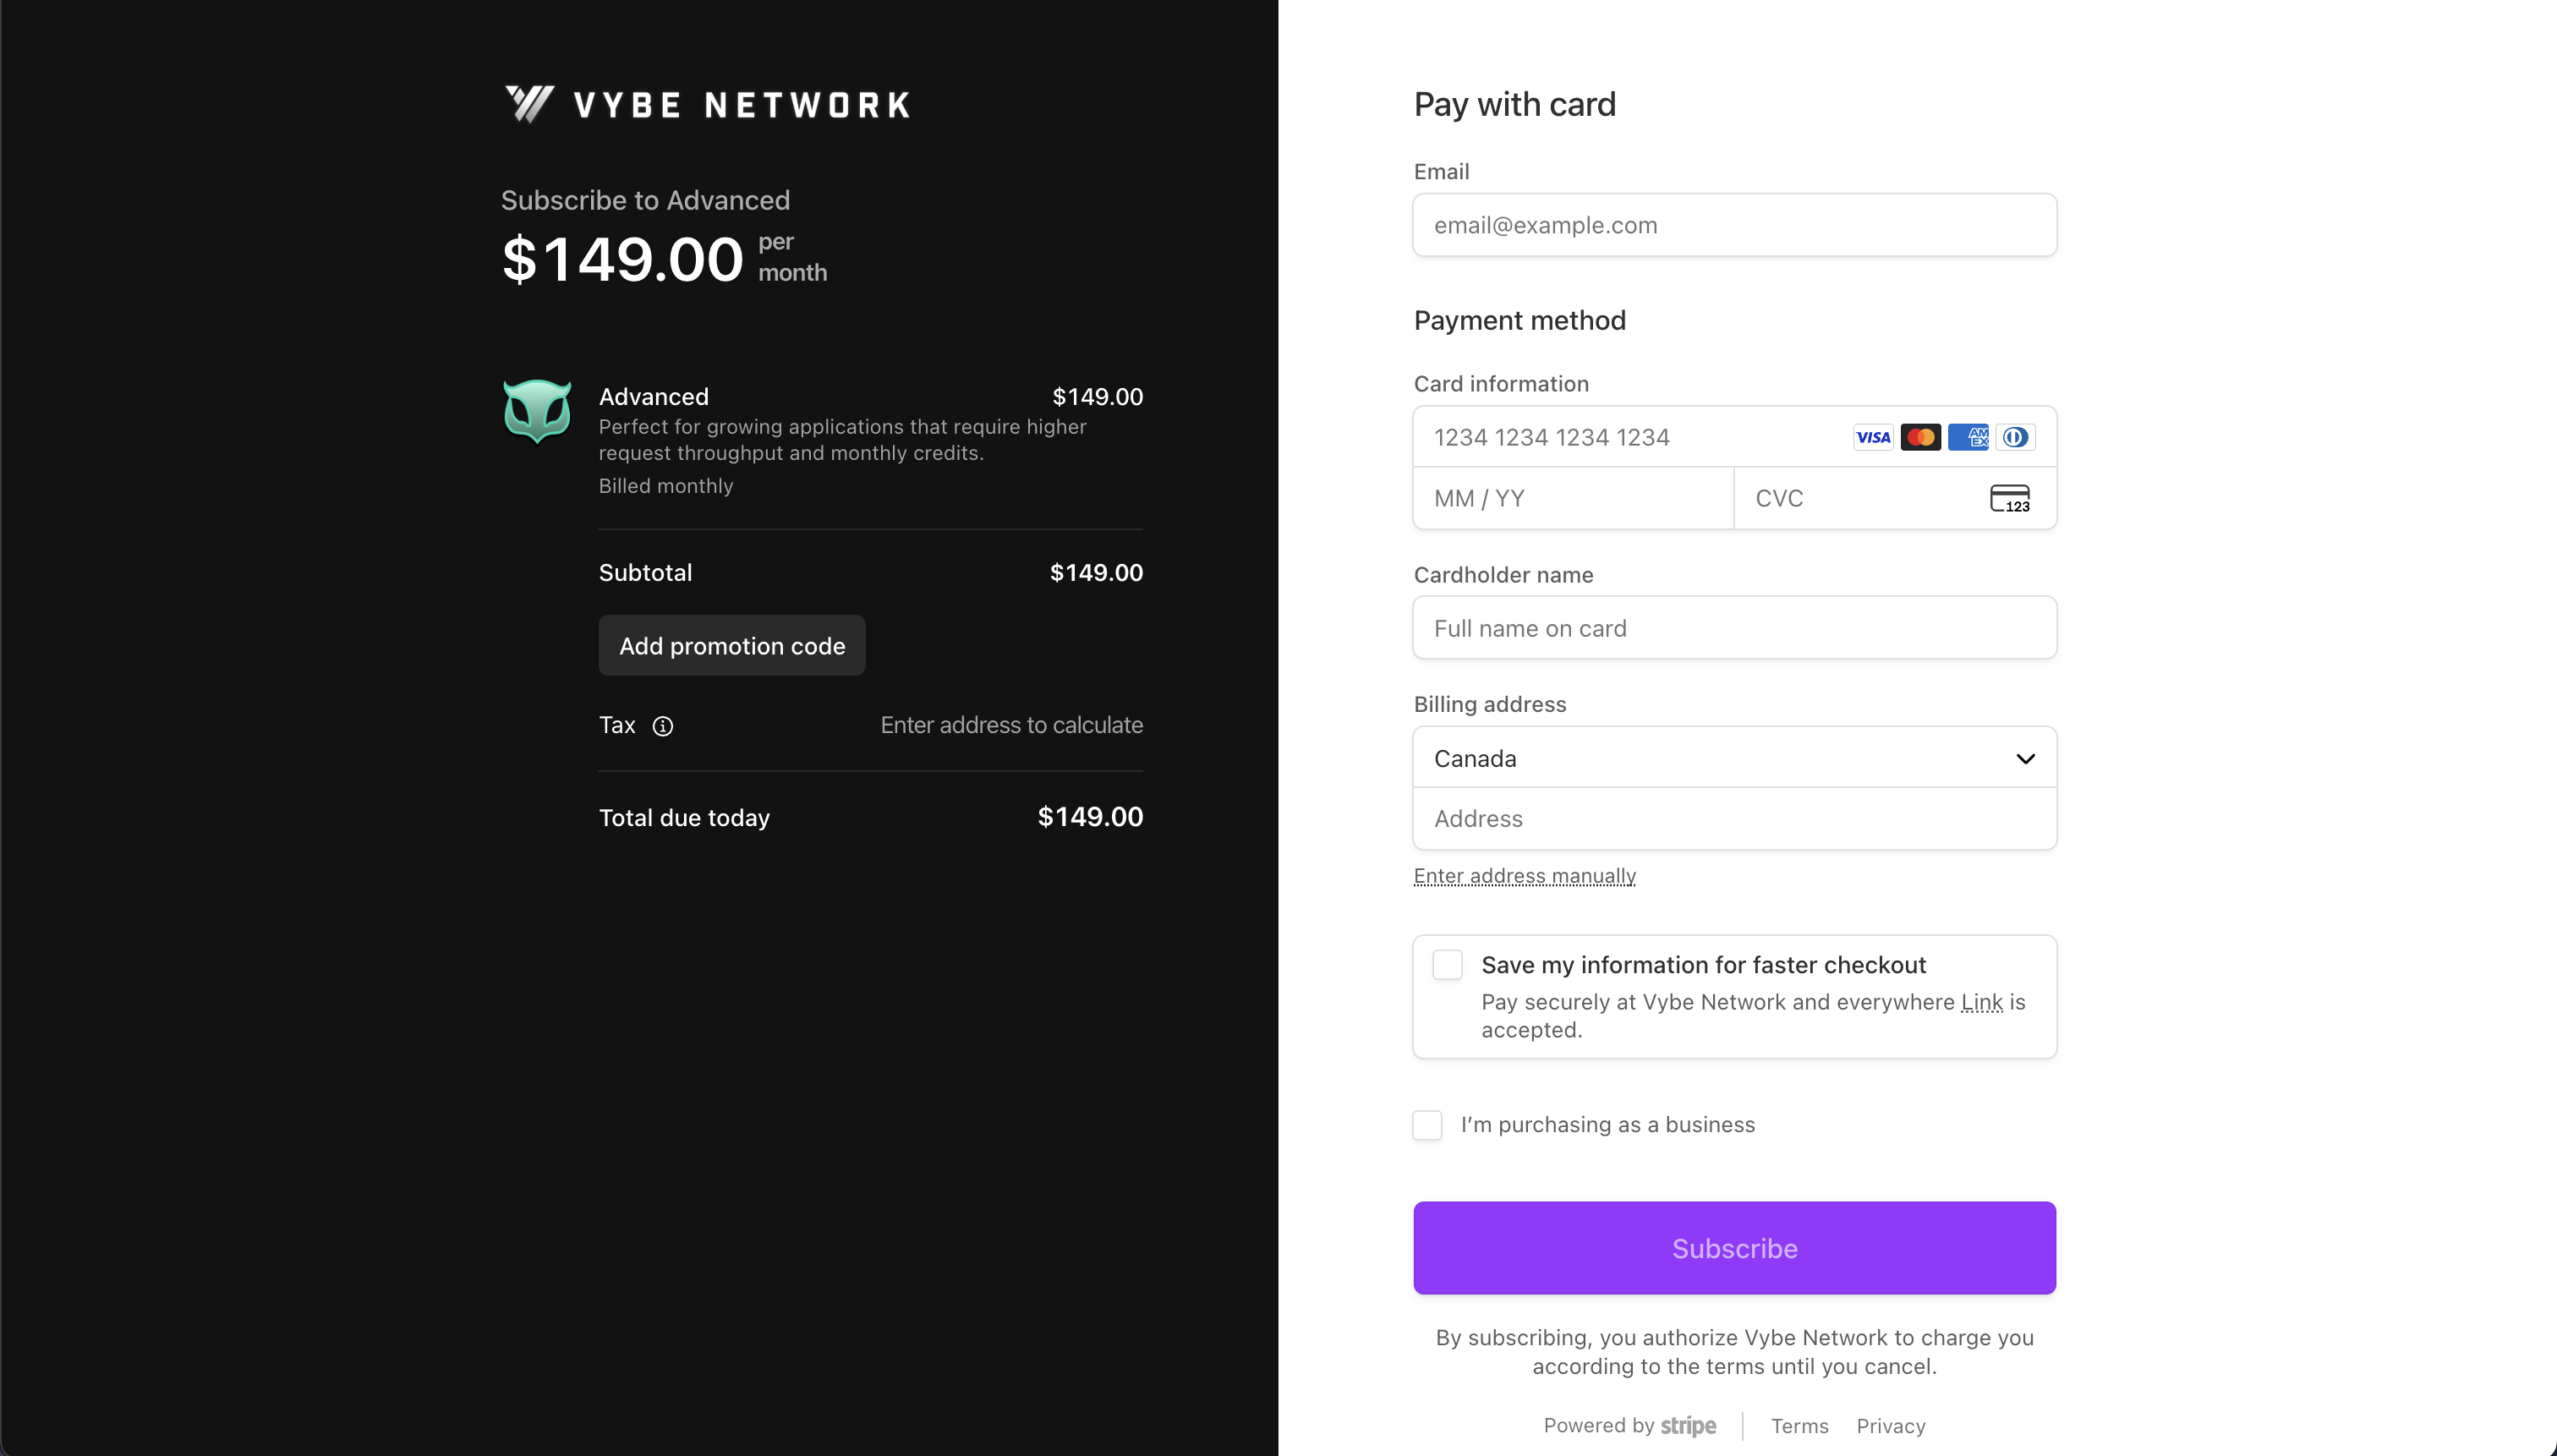Open the Terms link in footer
The image size is (2557, 1456).
1799,1426
